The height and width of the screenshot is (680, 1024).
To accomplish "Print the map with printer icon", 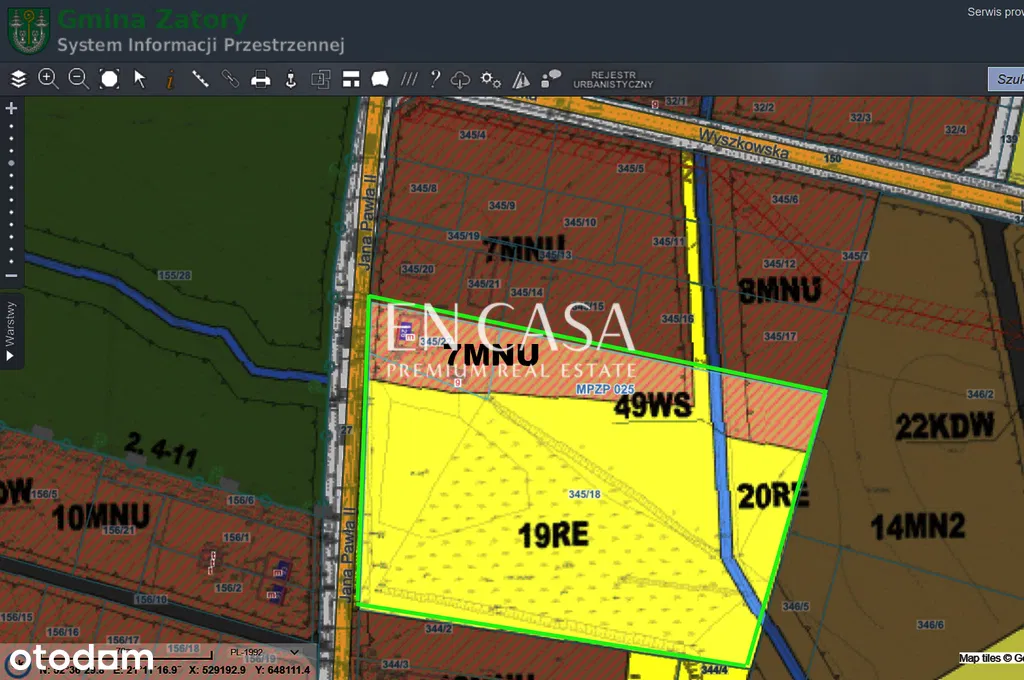I will (x=261, y=79).
